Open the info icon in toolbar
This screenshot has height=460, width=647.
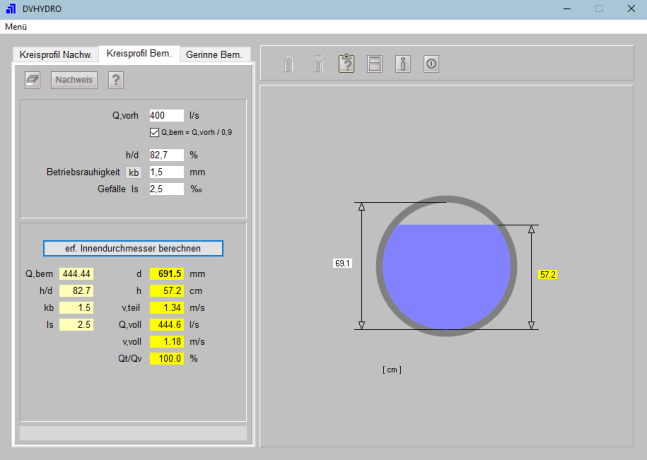click(x=403, y=64)
